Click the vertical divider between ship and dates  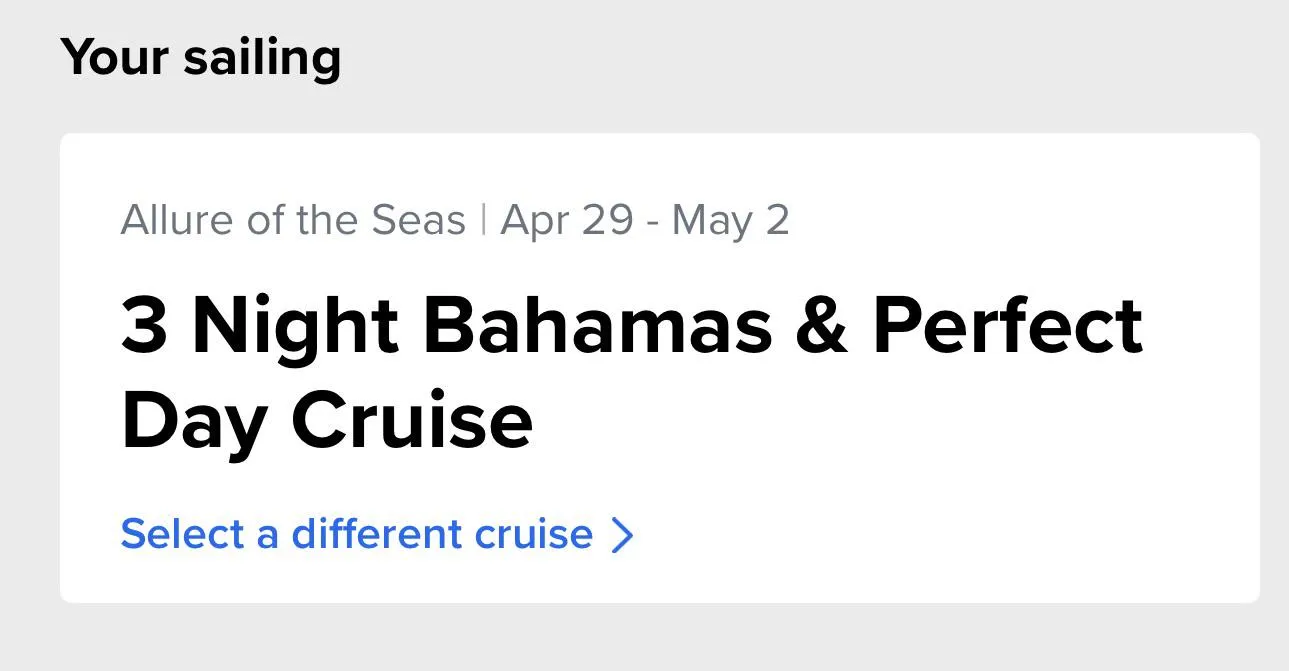pos(484,220)
